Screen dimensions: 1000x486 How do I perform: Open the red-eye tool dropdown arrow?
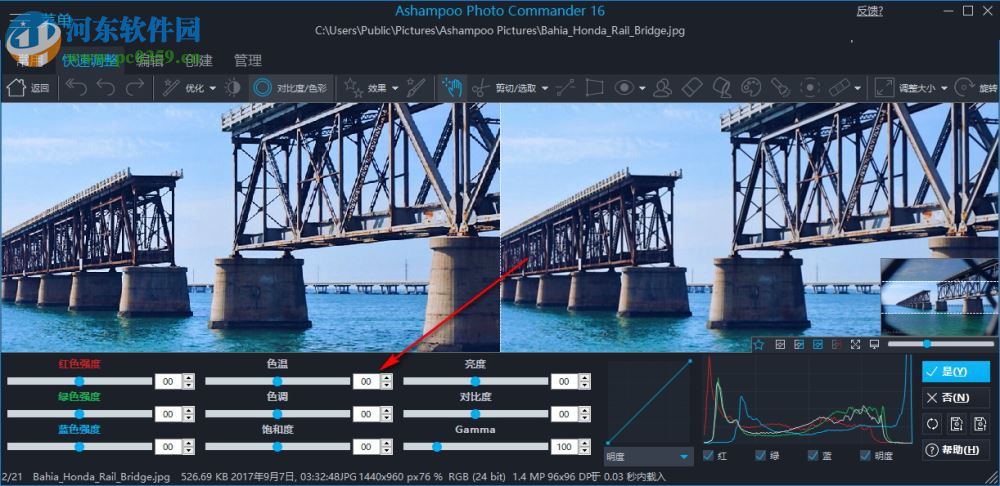[x=642, y=89]
